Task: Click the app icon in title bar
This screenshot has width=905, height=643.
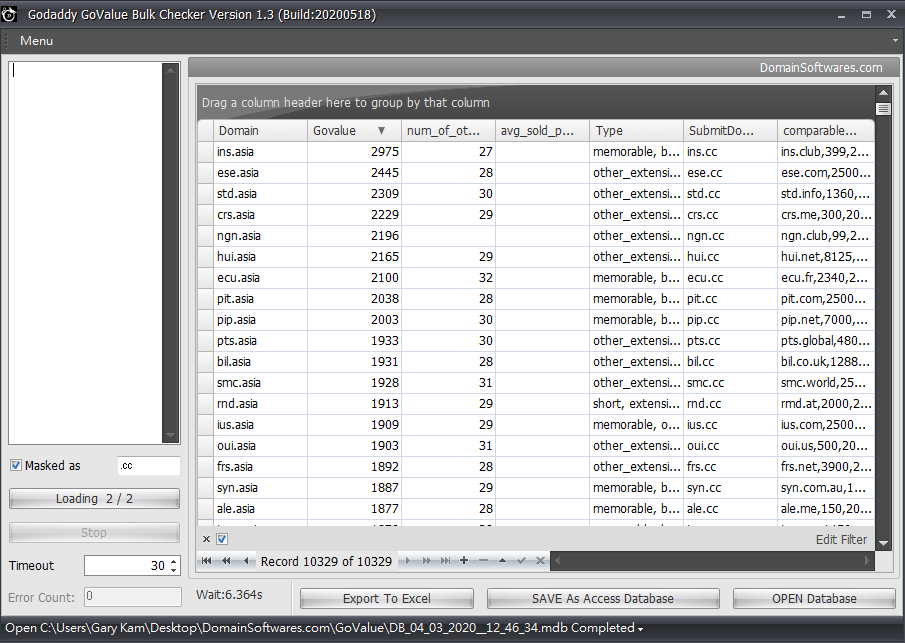Action: [9, 14]
